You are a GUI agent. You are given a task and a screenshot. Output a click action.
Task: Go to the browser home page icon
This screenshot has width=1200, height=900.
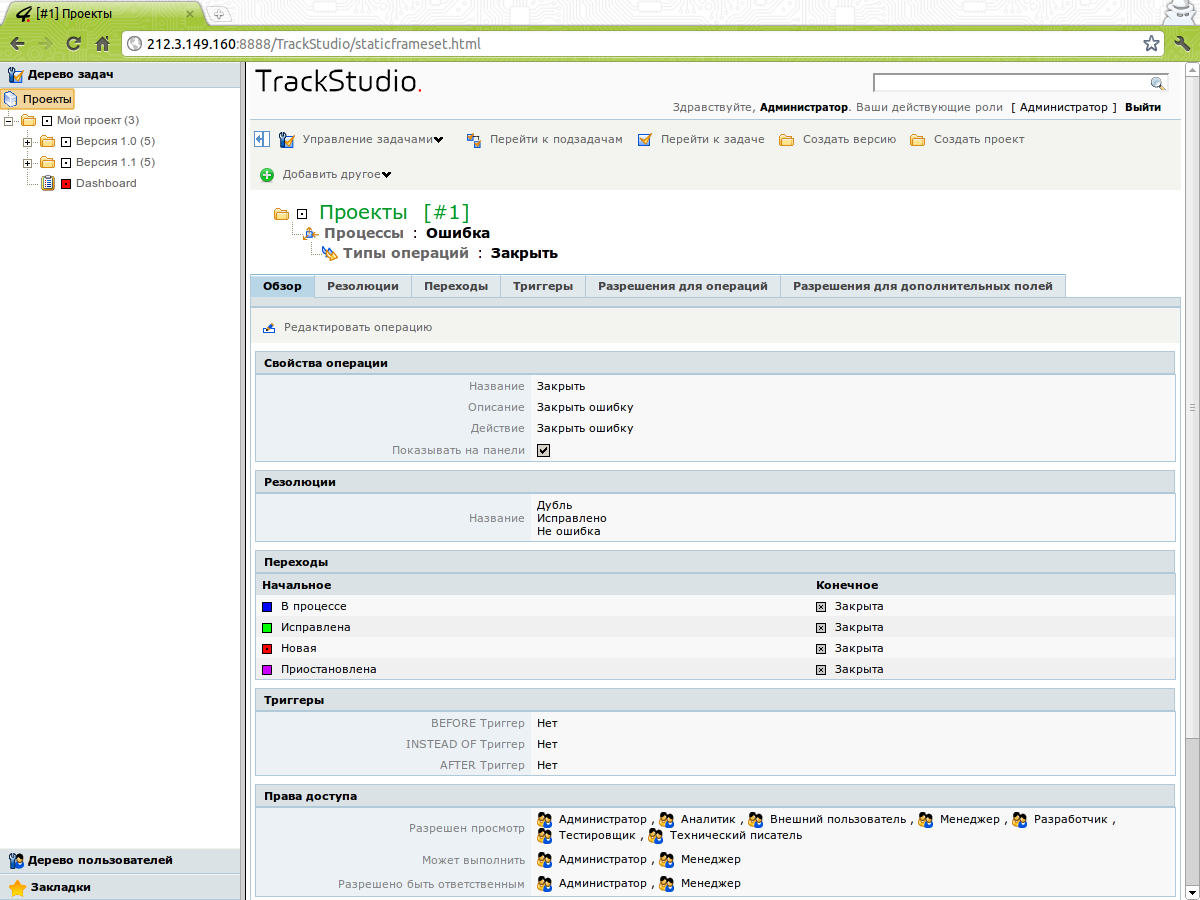pyautogui.click(x=102, y=44)
